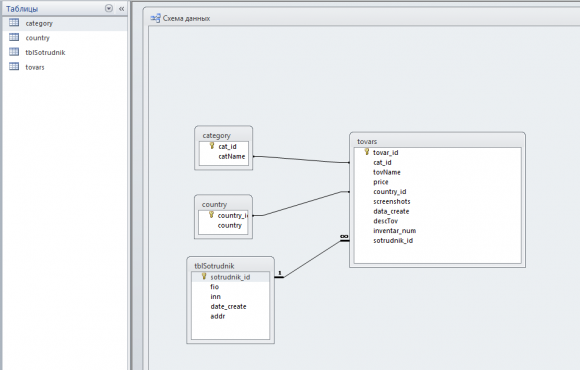This screenshot has width=580, height=370.
Task: Select the inventar_num field in tovars
Action: pyautogui.click(x=395, y=231)
